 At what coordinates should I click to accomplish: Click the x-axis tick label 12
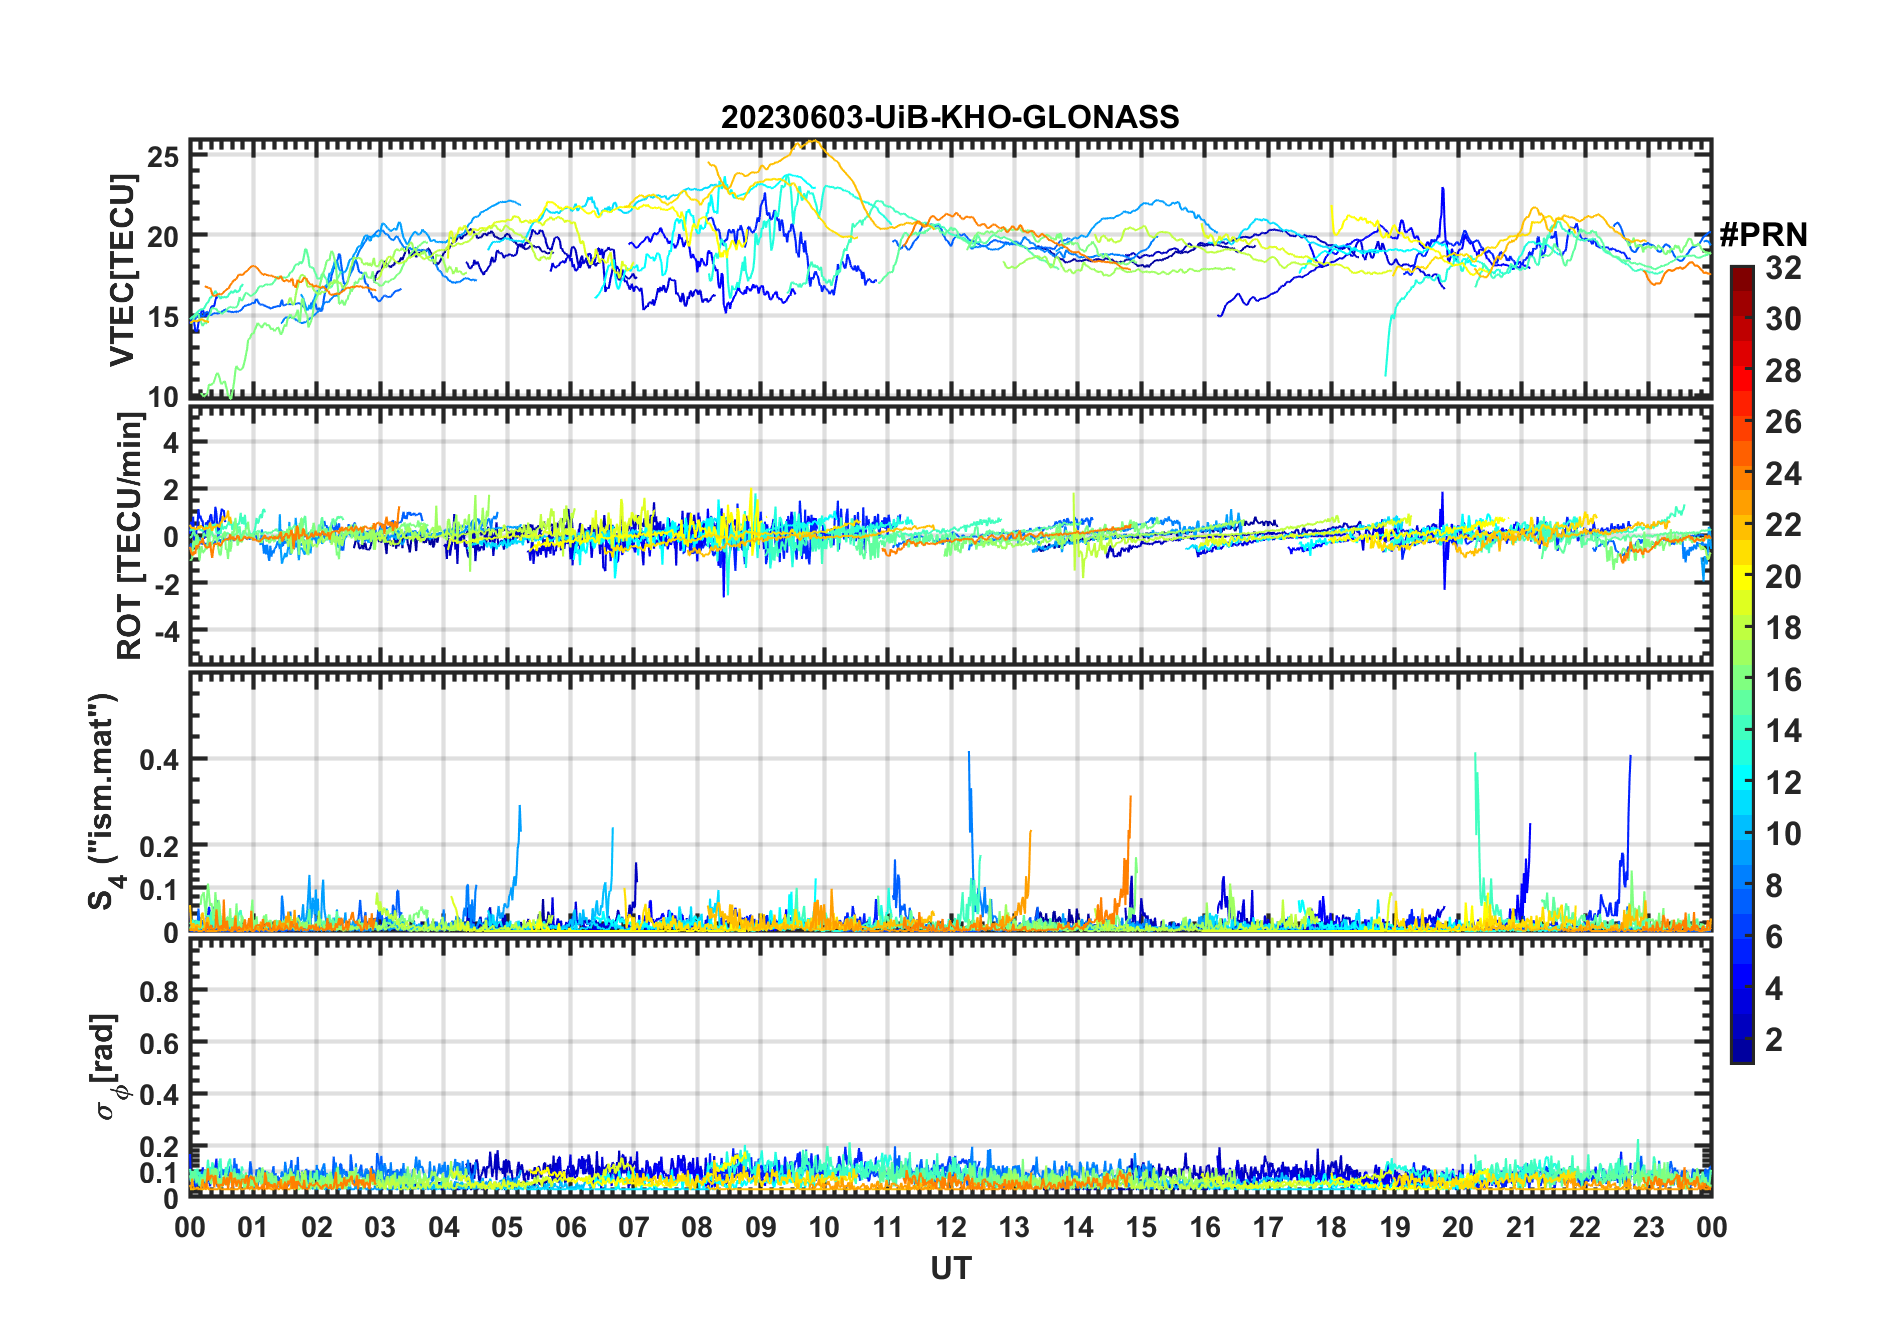point(950,1227)
